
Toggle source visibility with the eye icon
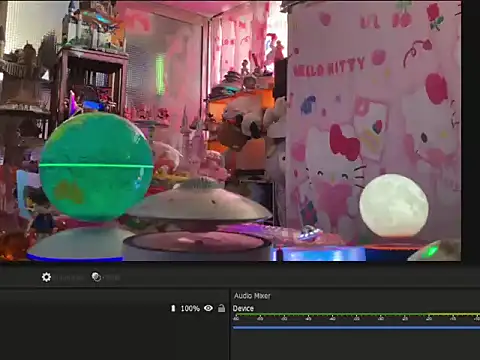coord(208,308)
